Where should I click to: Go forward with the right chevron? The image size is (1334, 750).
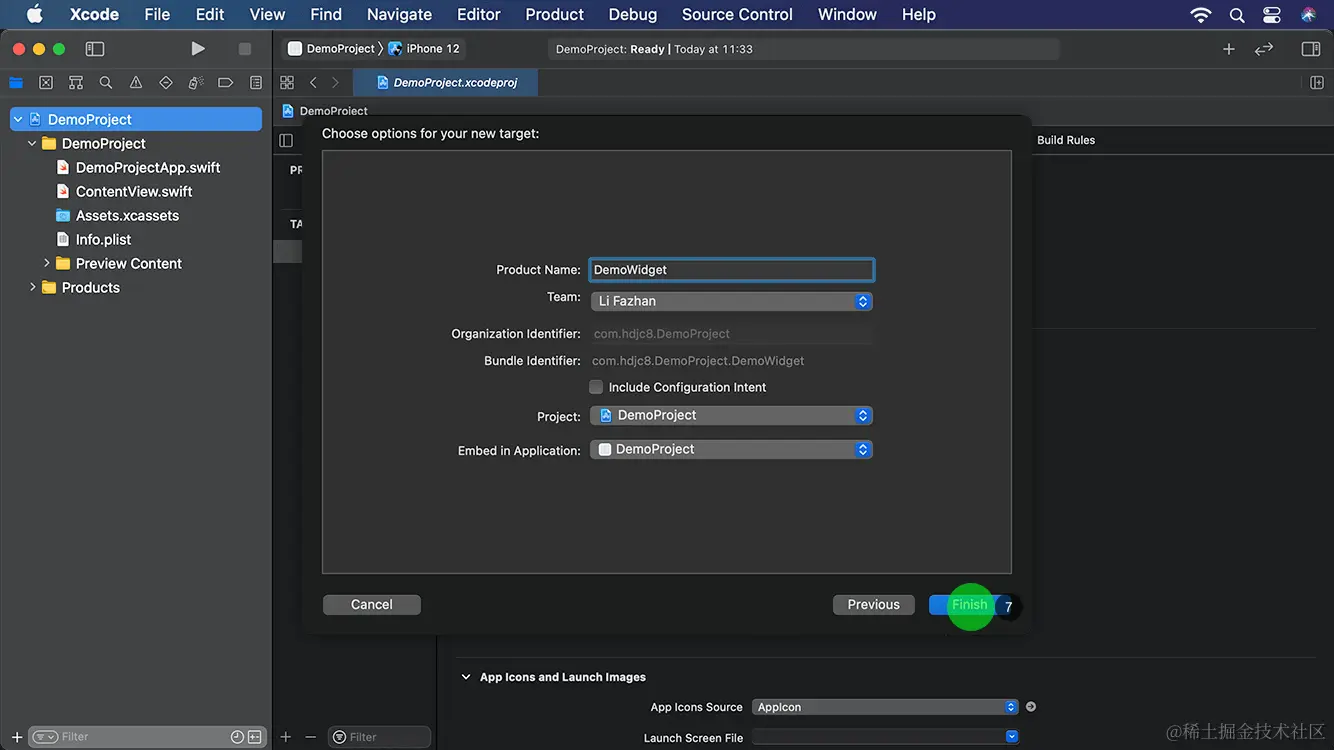click(335, 82)
